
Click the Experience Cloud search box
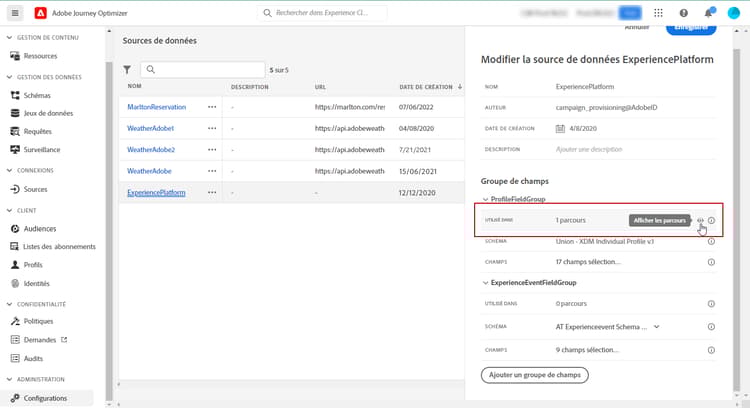tap(323, 13)
